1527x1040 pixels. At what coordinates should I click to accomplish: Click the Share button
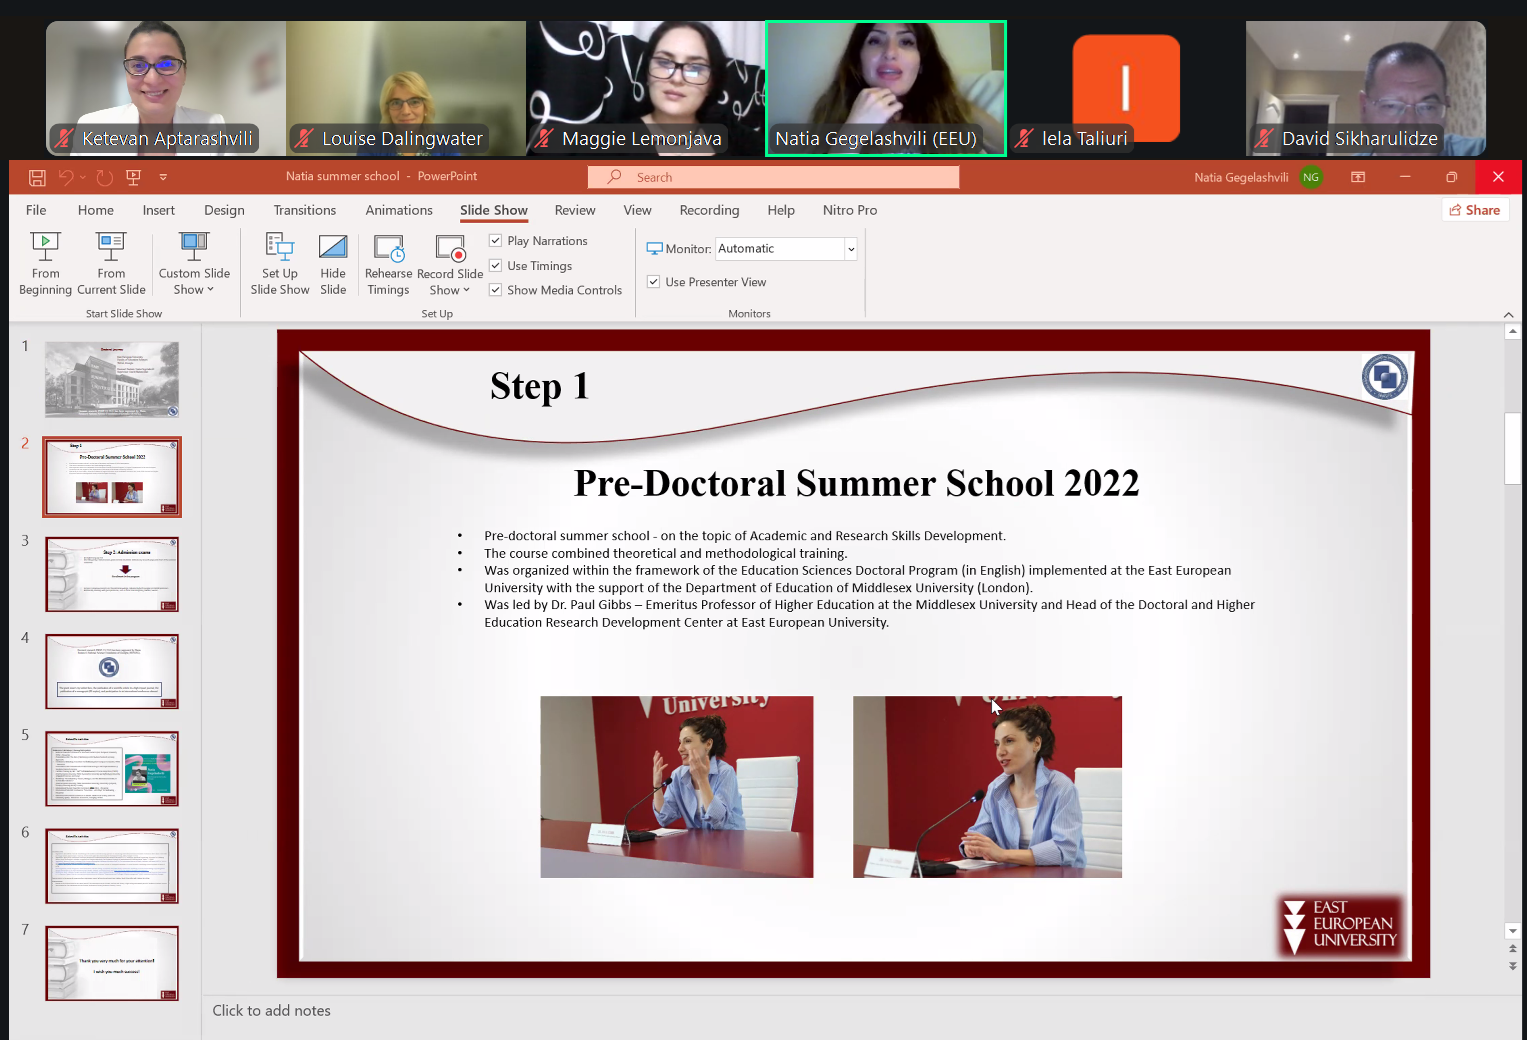point(1475,210)
